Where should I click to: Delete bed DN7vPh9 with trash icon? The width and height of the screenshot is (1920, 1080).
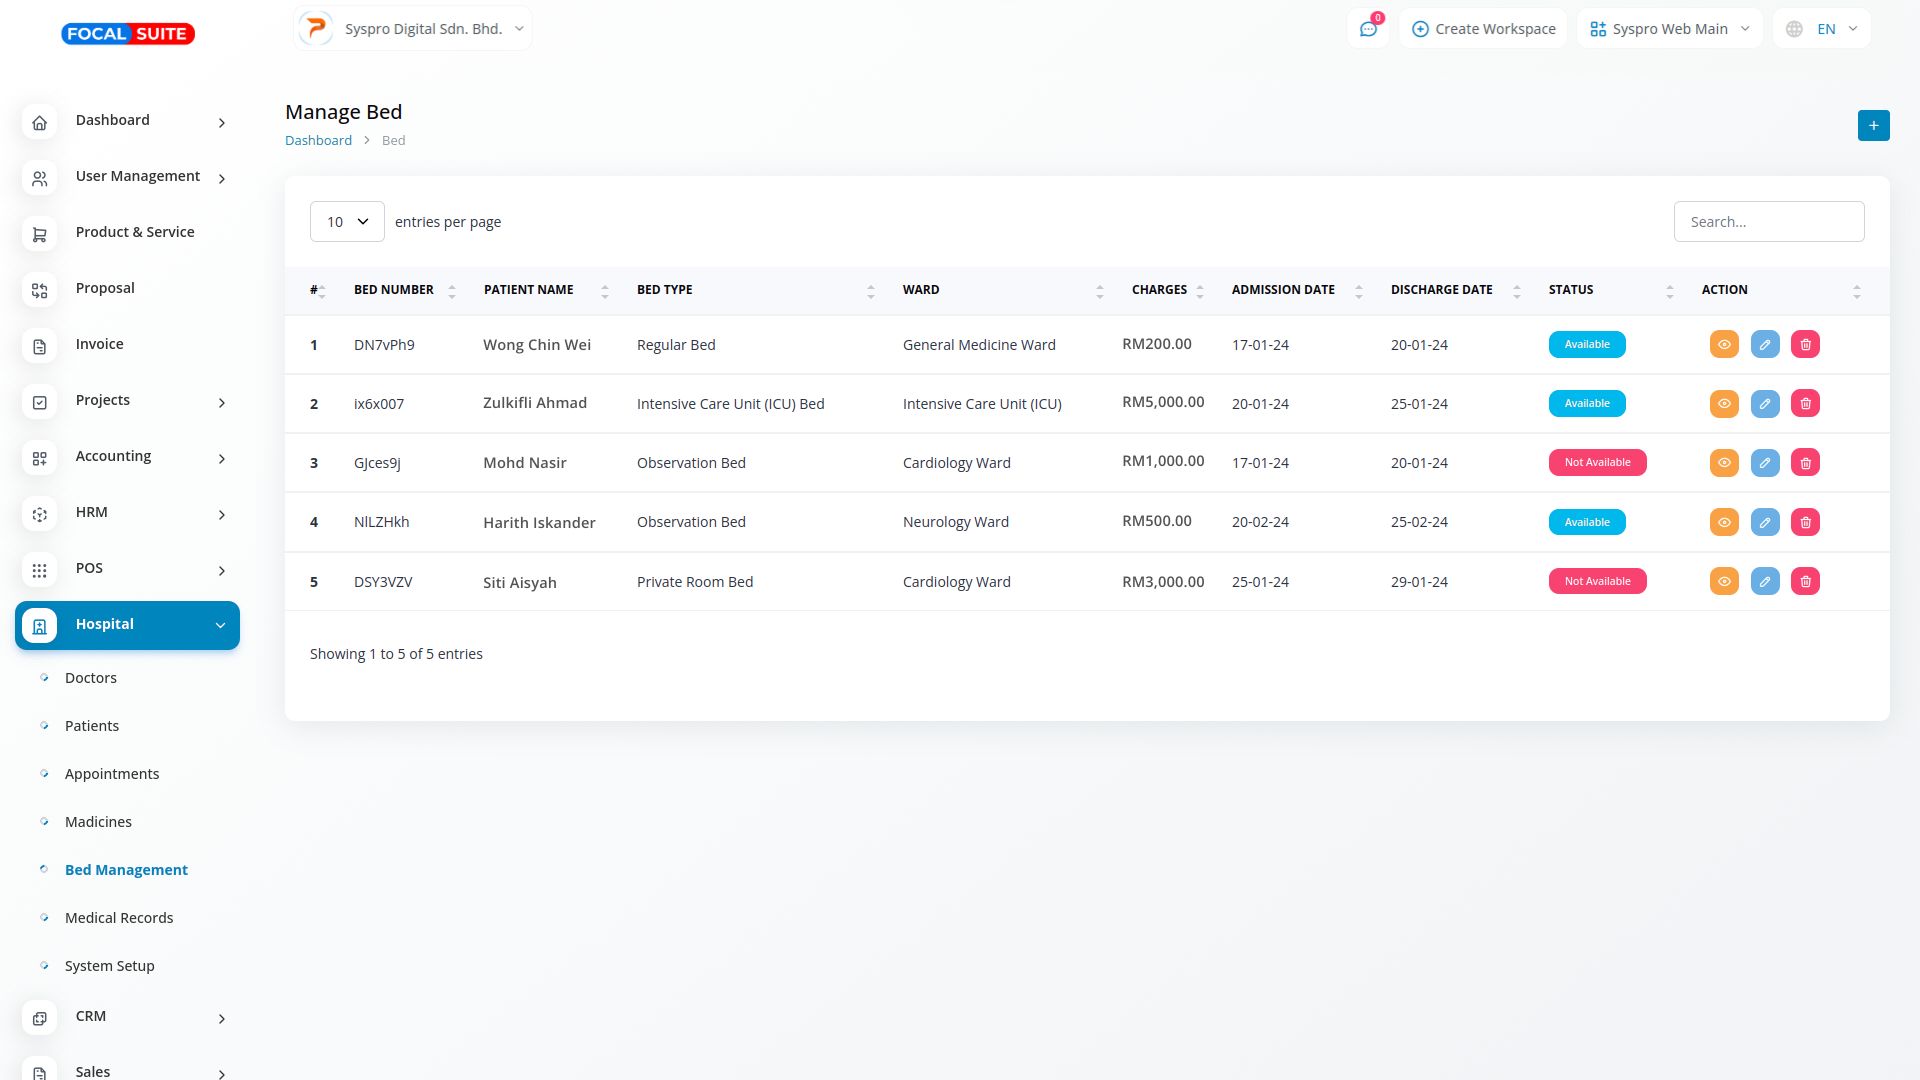click(x=1805, y=344)
